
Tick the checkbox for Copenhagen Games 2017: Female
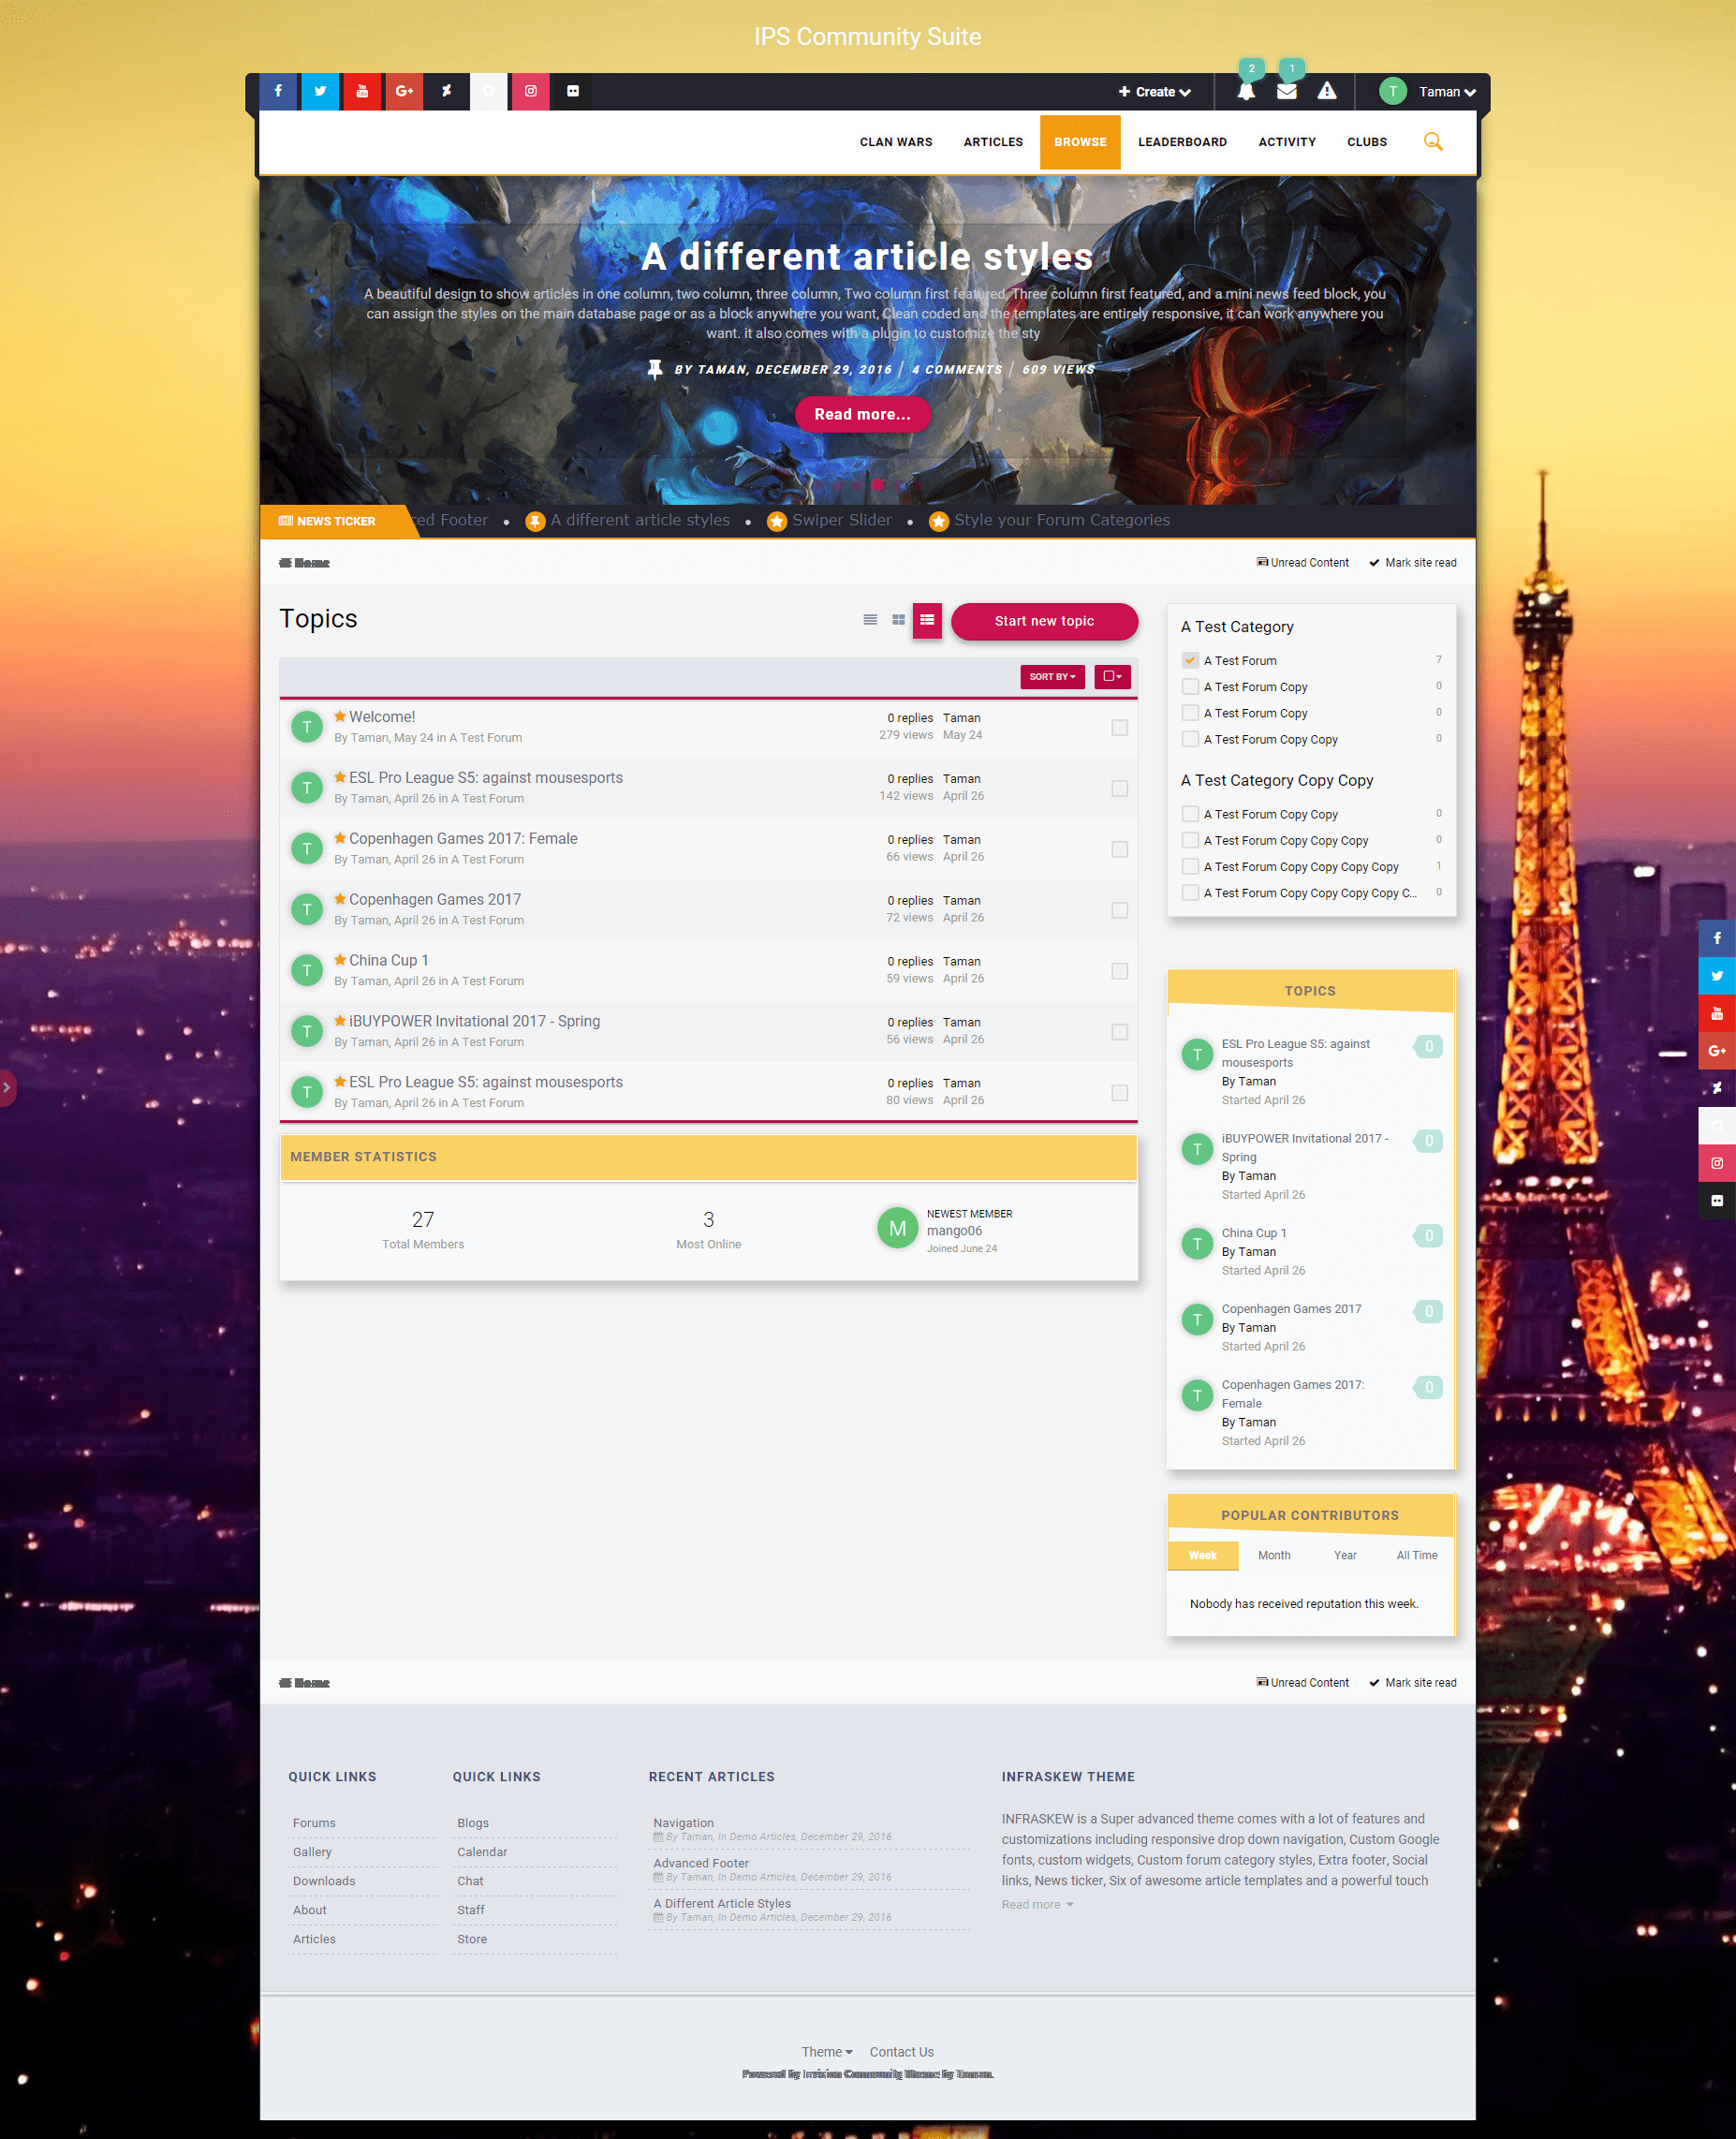click(1120, 849)
